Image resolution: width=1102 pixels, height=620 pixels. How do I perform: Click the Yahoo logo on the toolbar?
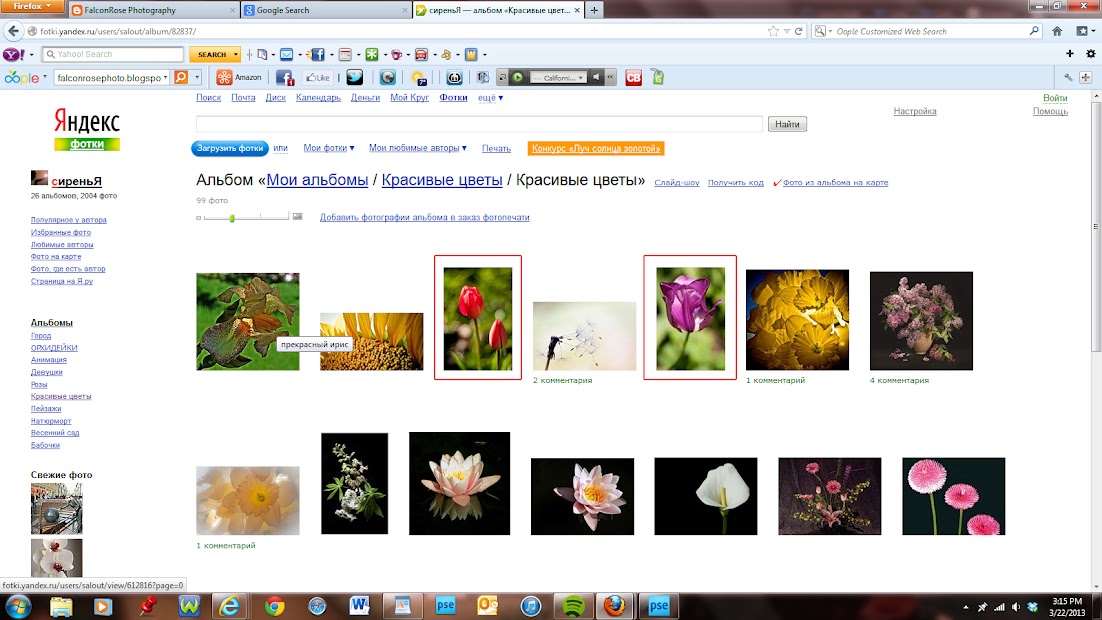click(x=14, y=54)
